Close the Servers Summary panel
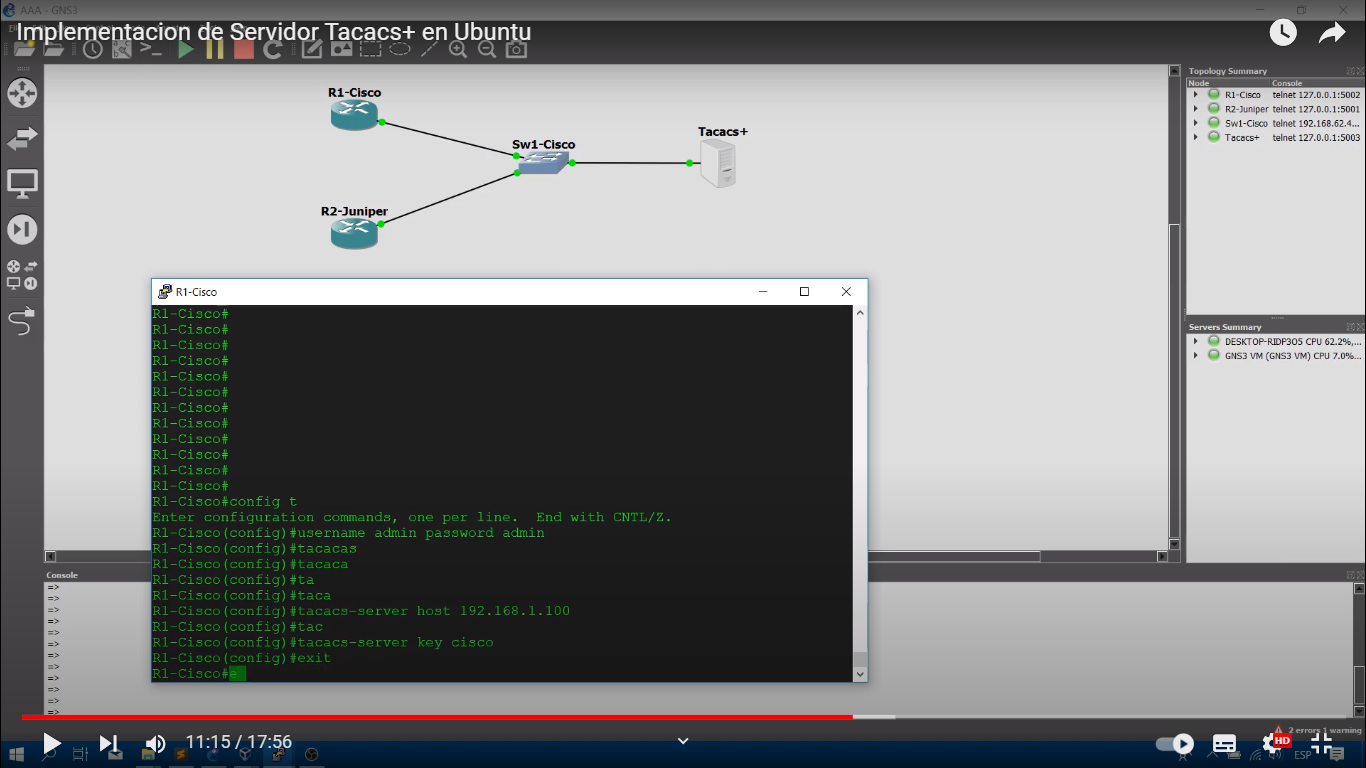 1359,327
